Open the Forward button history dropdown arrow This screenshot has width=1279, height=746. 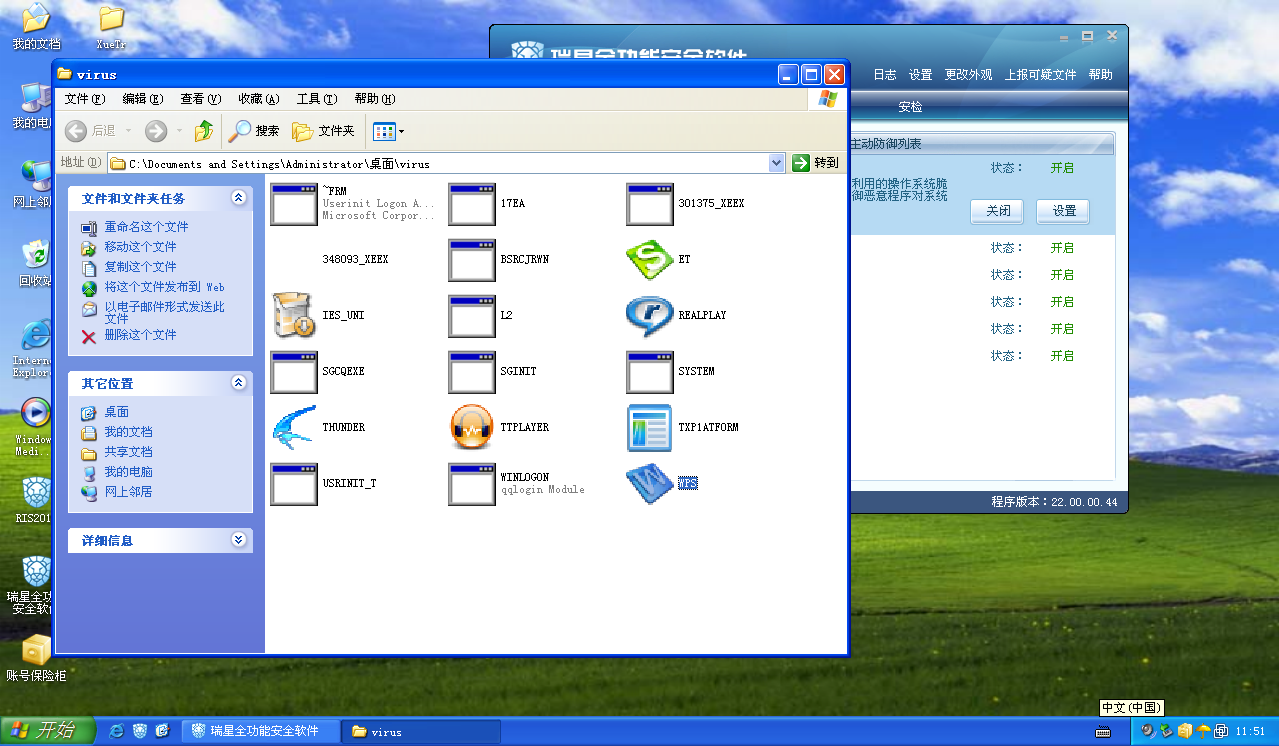(x=179, y=131)
